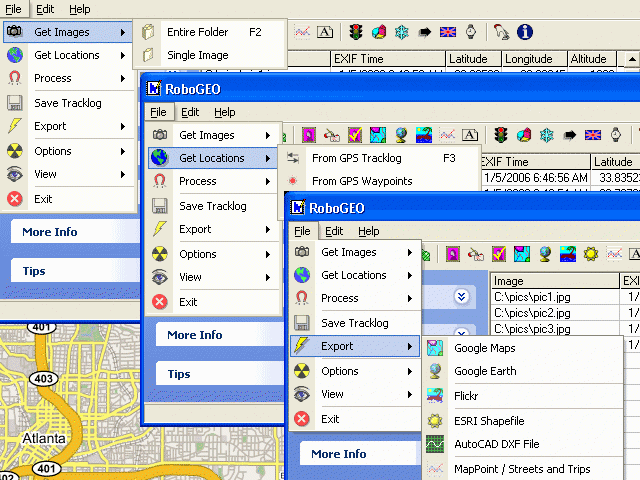Select the C:\pics\pic1.jpg row
This screenshot has height=480, width=640.
[554, 297]
